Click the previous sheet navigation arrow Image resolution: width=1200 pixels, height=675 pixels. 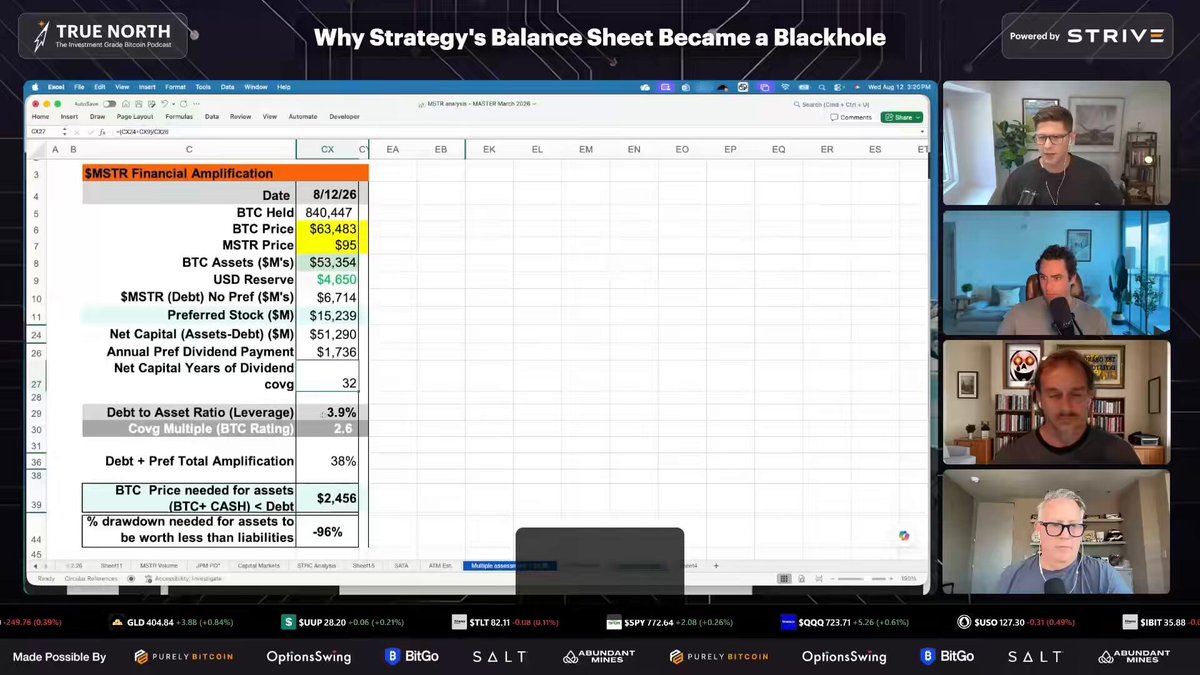pyautogui.click(x=37, y=566)
